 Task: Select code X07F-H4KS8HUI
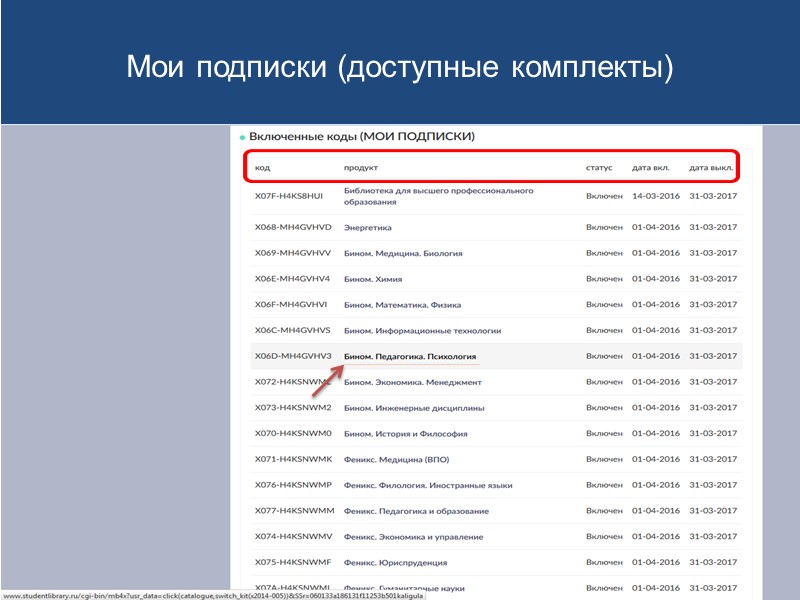coord(289,196)
